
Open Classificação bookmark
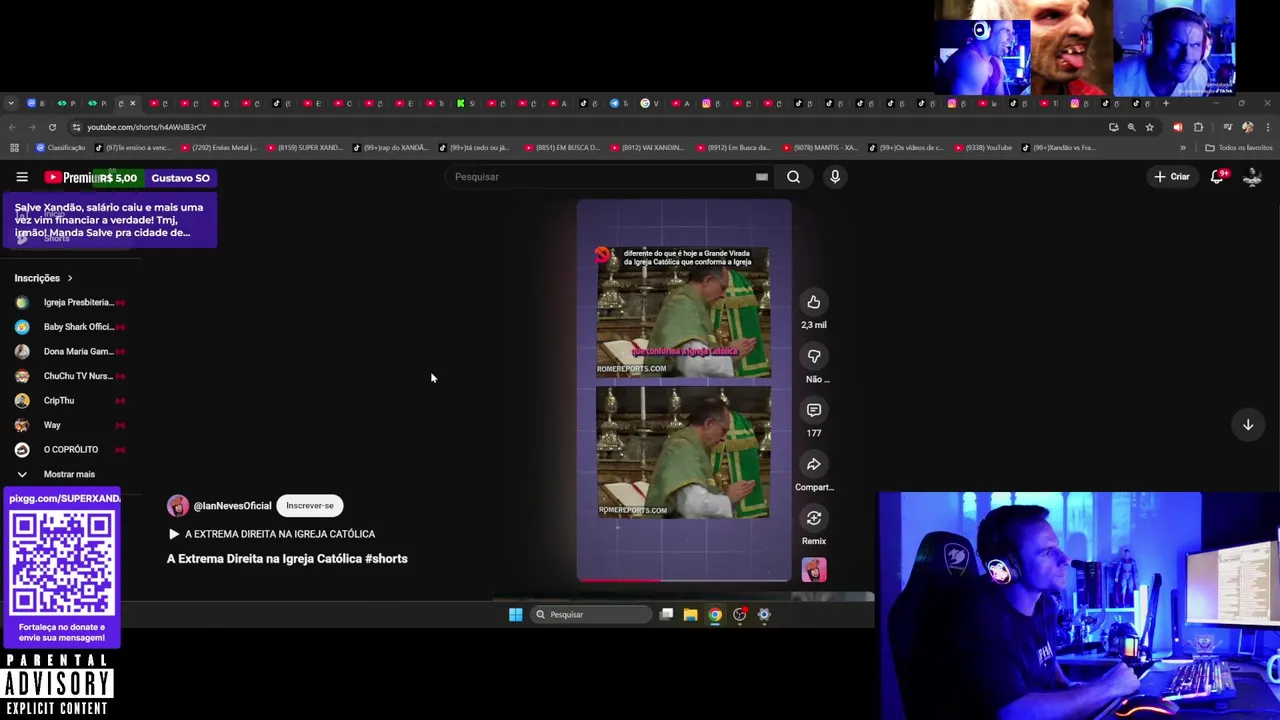(x=60, y=148)
